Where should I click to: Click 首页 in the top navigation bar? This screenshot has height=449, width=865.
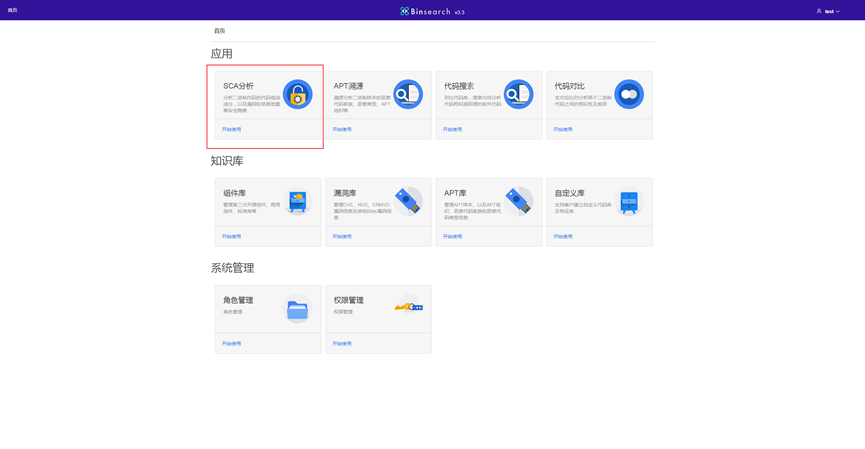click(13, 10)
